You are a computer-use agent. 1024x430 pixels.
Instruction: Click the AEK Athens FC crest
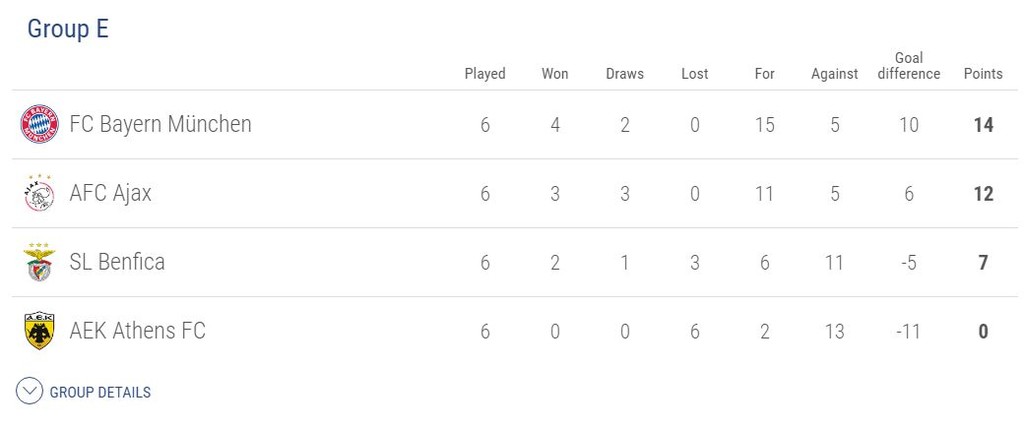point(39,331)
